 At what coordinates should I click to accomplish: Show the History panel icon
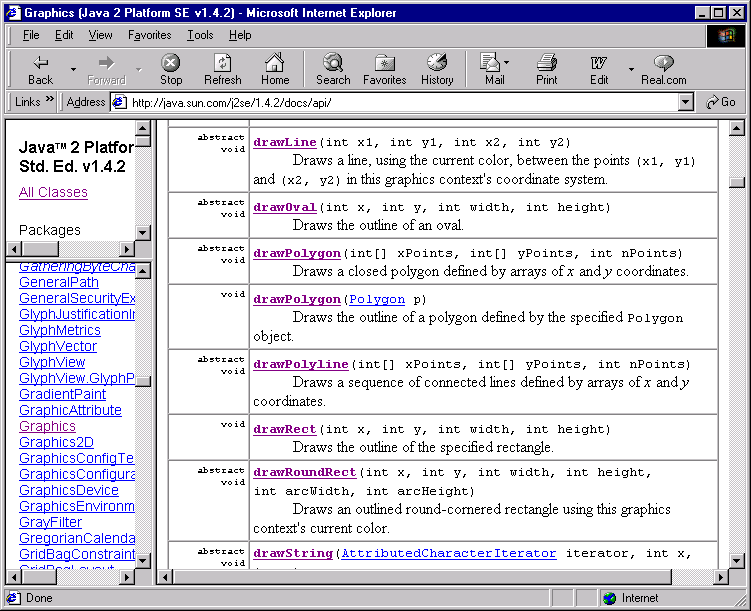pyautogui.click(x=437, y=63)
